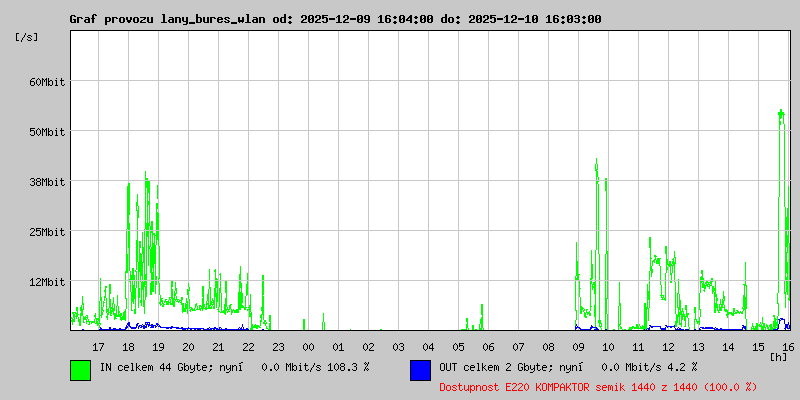Image resolution: width=800 pixels, height=400 pixels.
Task: Click the '06' hour label on x-axis
Action: click(x=488, y=347)
